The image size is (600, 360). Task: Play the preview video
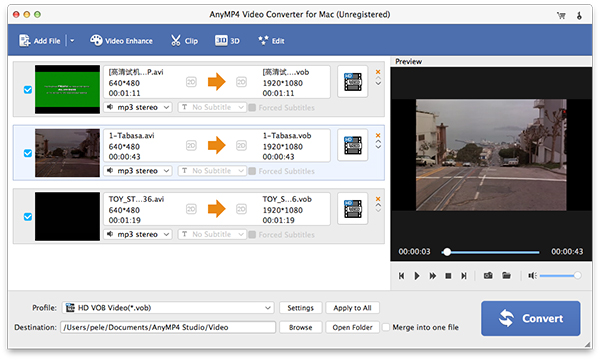coord(417,276)
